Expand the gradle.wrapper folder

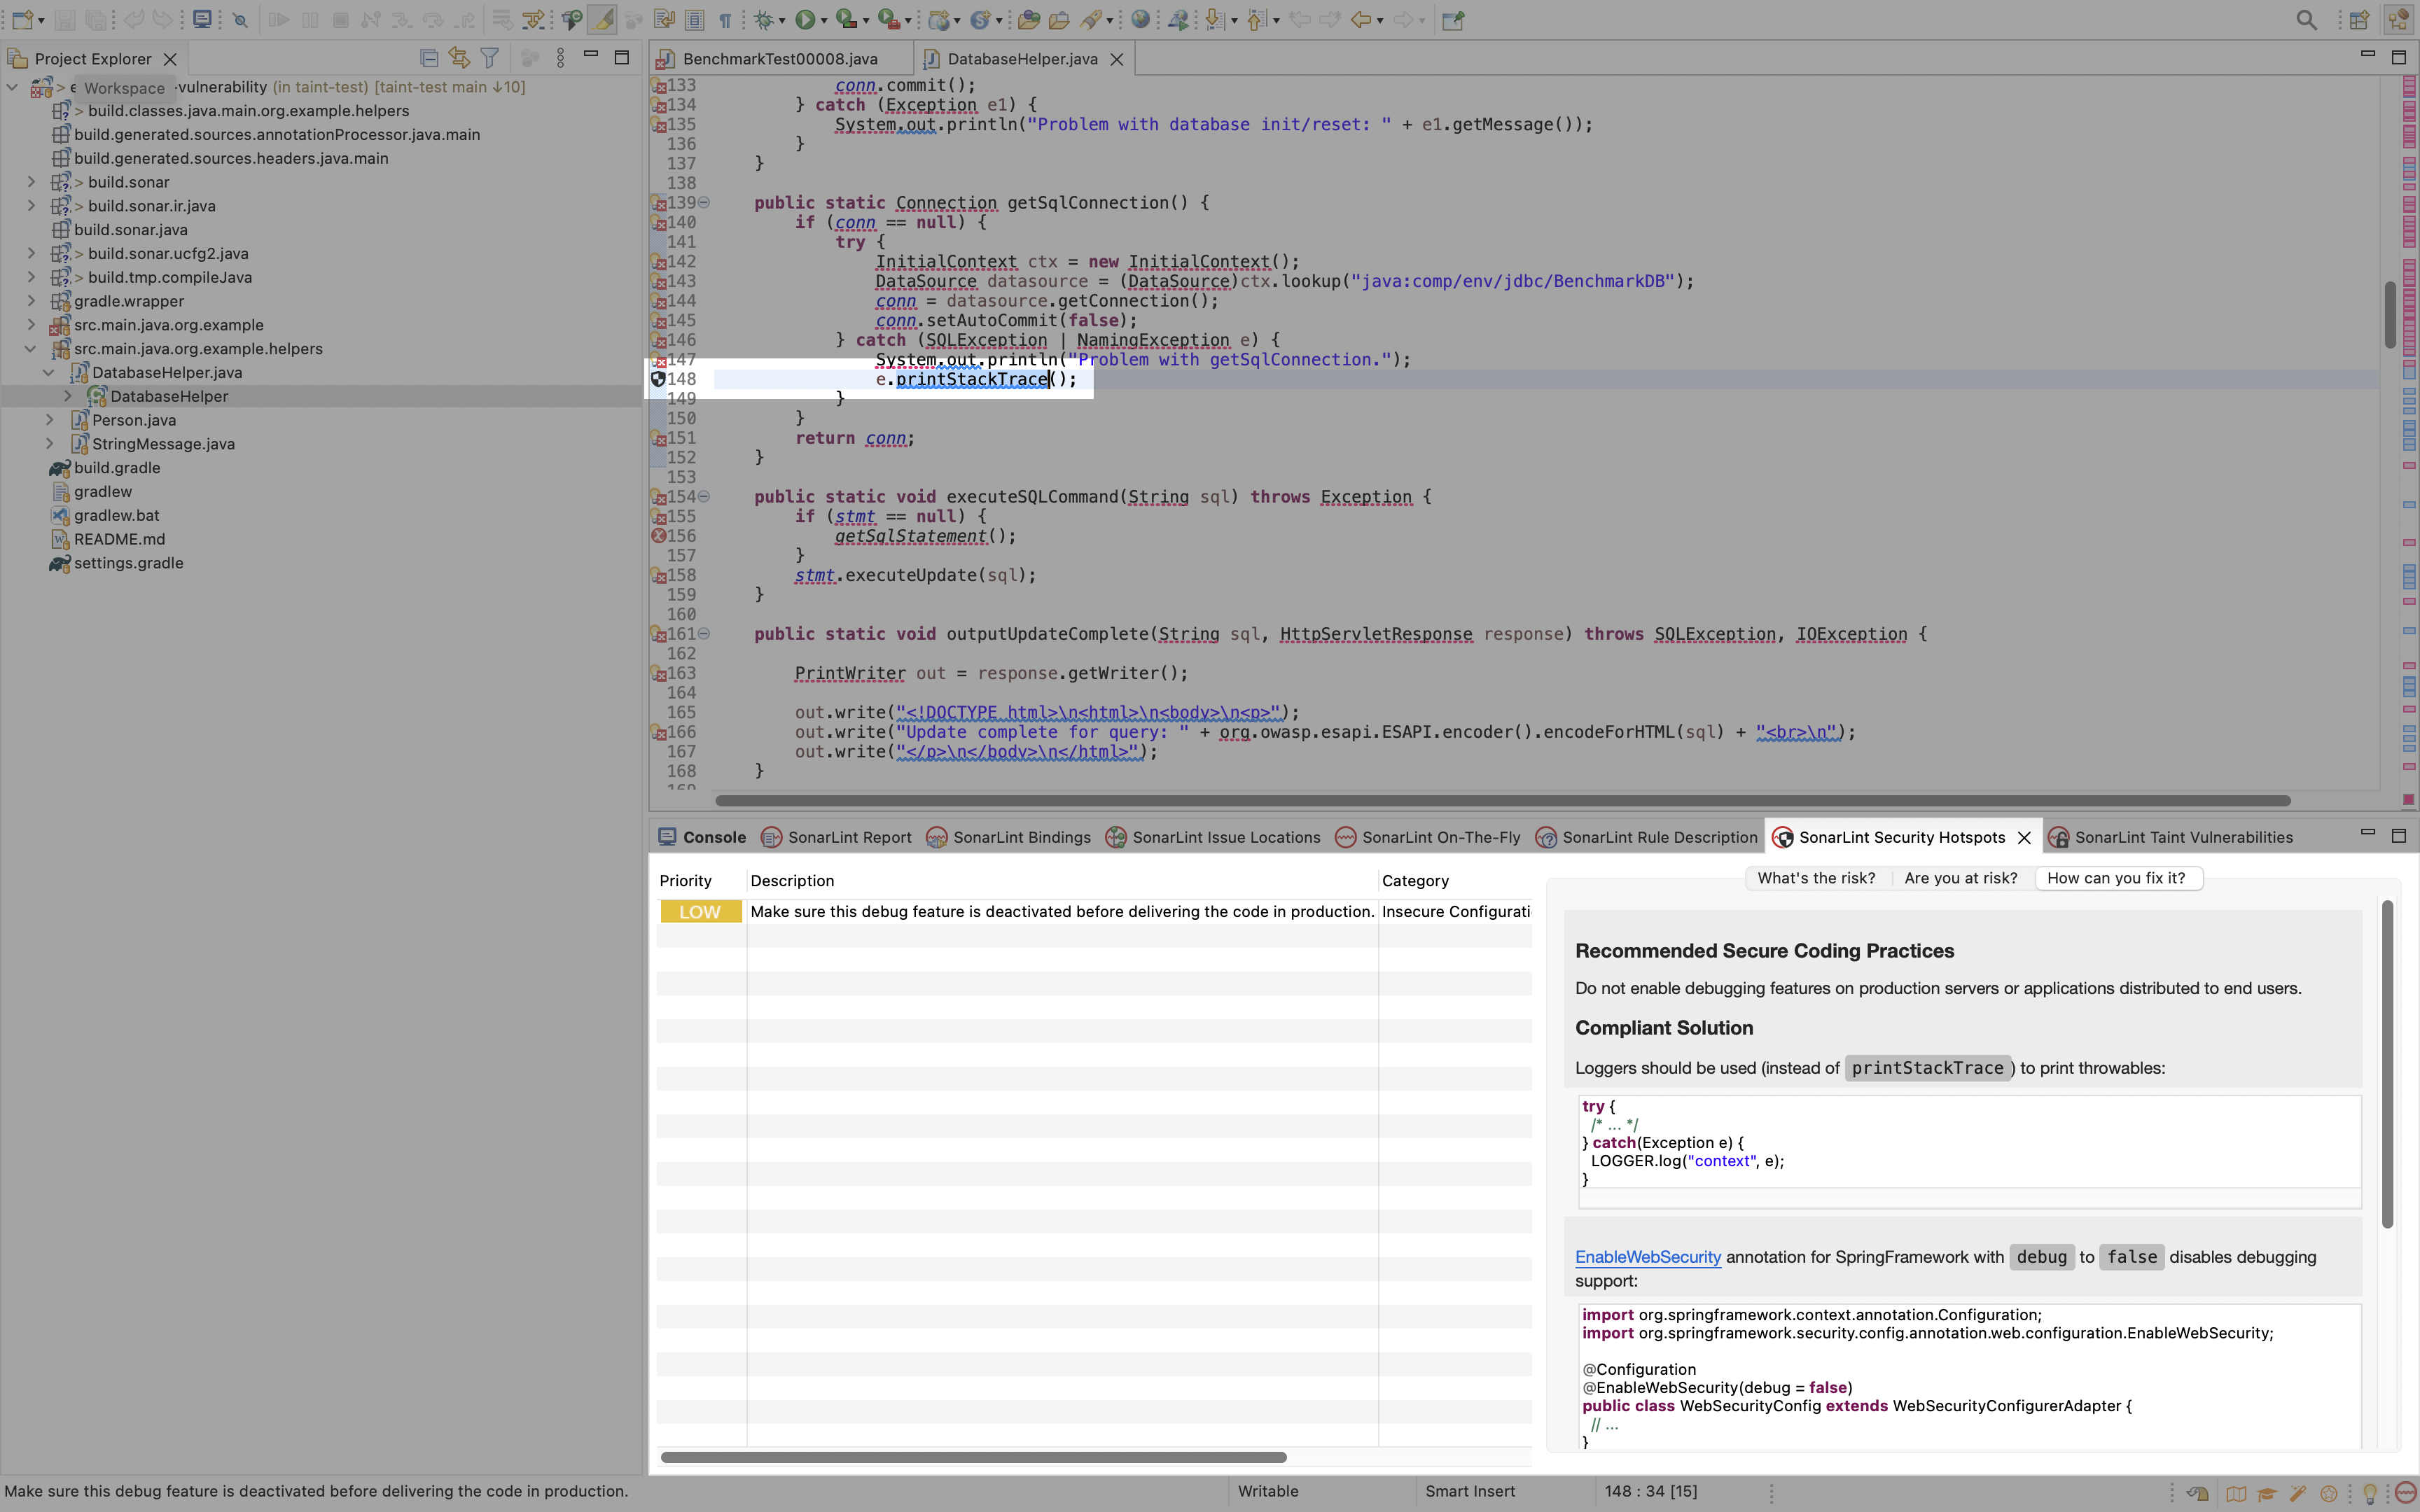click(x=31, y=301)
